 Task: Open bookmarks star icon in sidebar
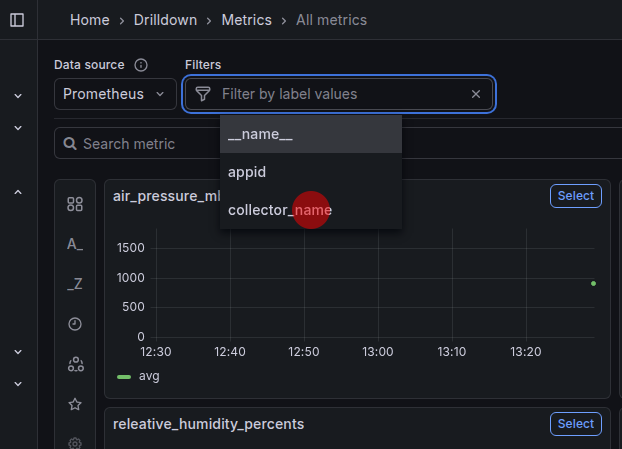75,404
